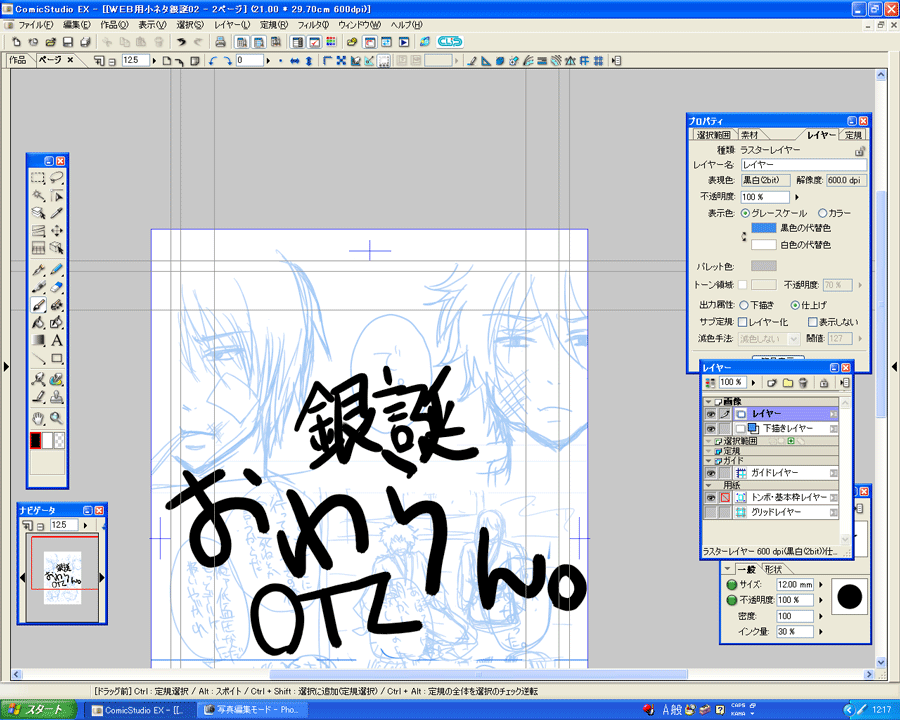Open the 不透明度 arrow in properties panel
The image size is (900, 720).
797,197
